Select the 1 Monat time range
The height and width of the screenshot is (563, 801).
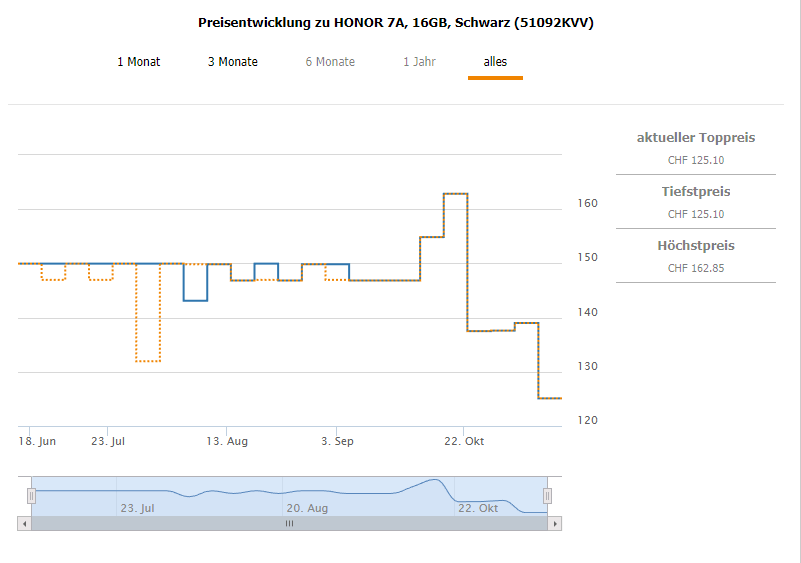coord(138,62)
